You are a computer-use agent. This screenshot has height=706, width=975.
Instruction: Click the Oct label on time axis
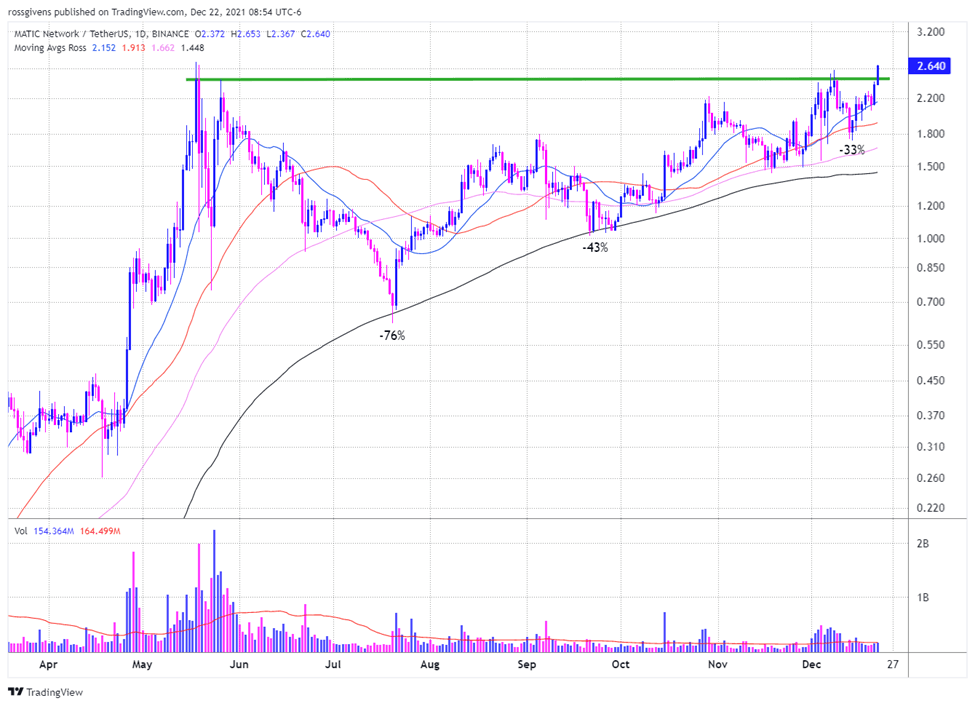coord(621,664)
